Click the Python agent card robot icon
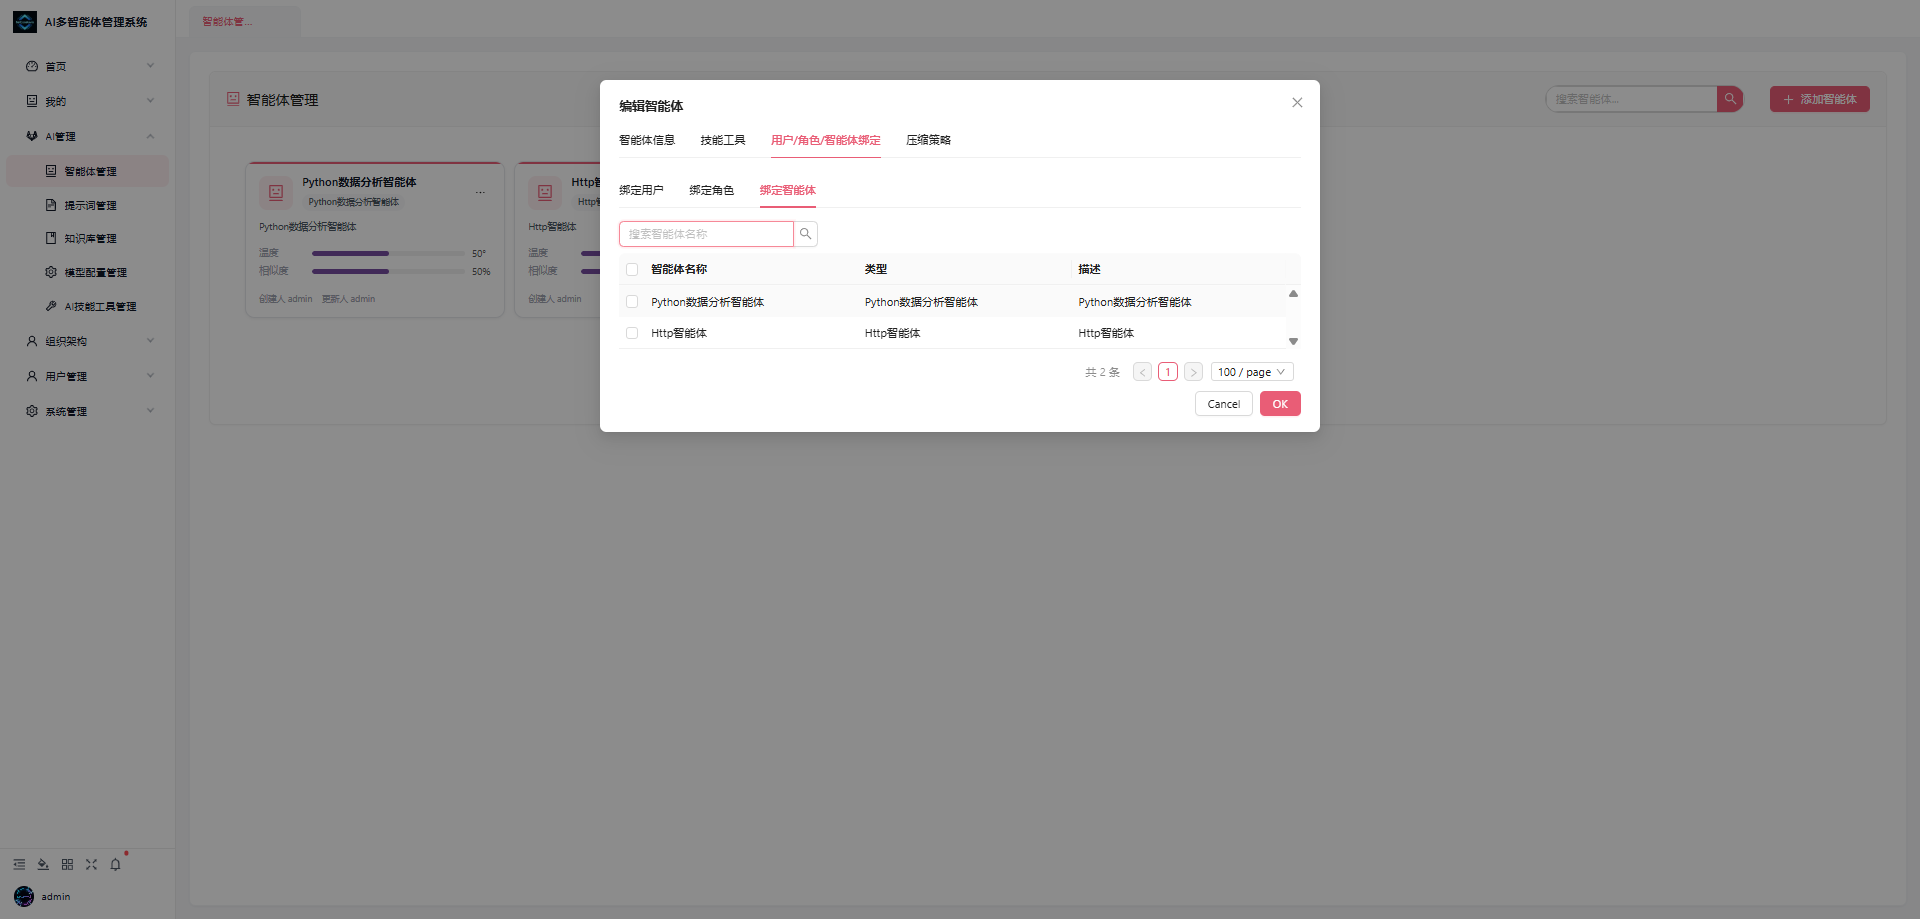The image size is (1920, 919). pyautogui.click(x=276, y=192)
